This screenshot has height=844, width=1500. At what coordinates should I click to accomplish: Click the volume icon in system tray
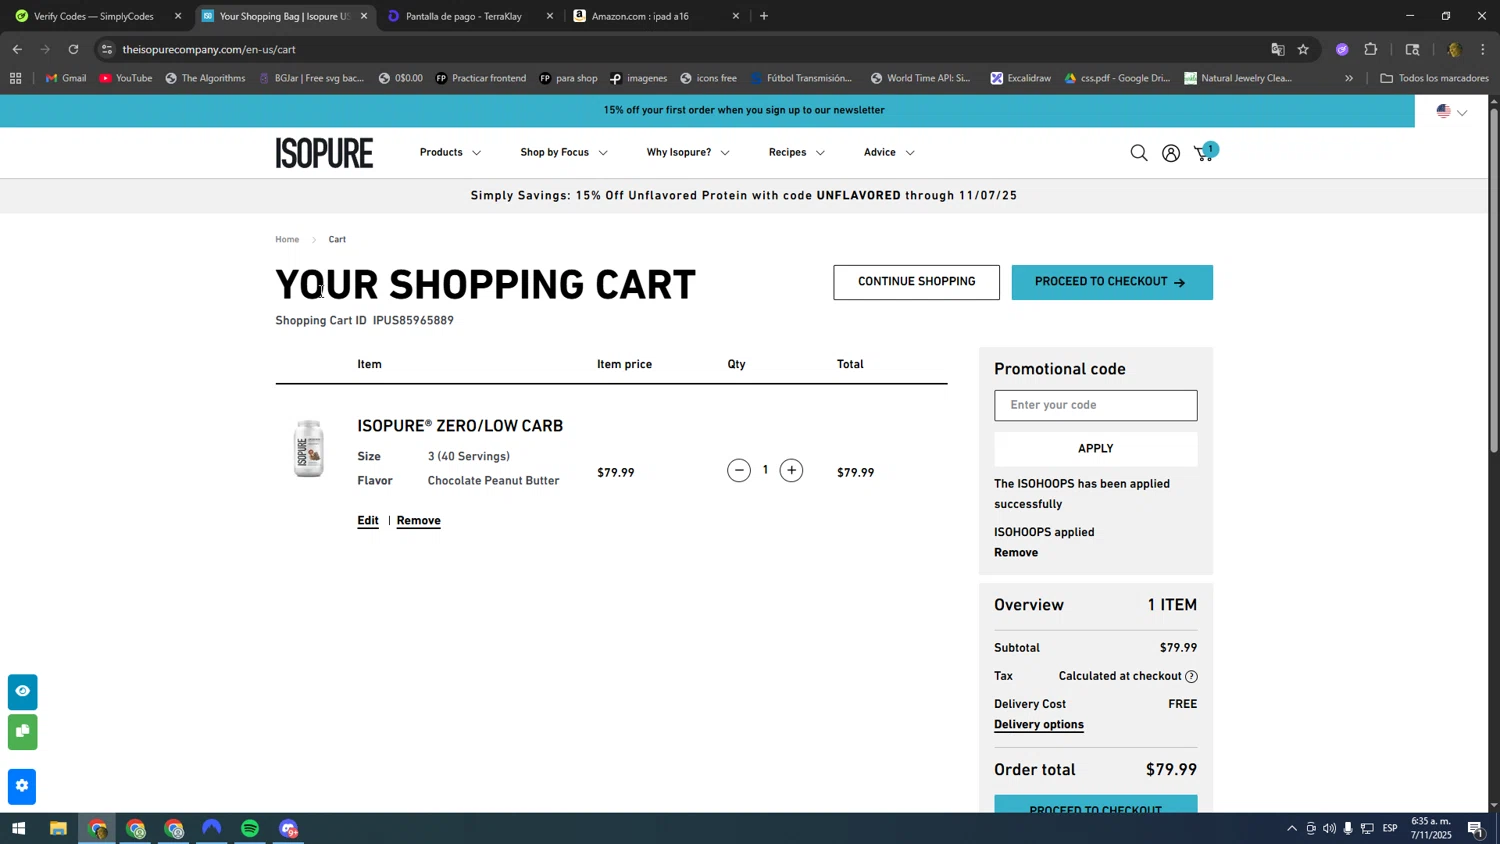click(1329, 829)
